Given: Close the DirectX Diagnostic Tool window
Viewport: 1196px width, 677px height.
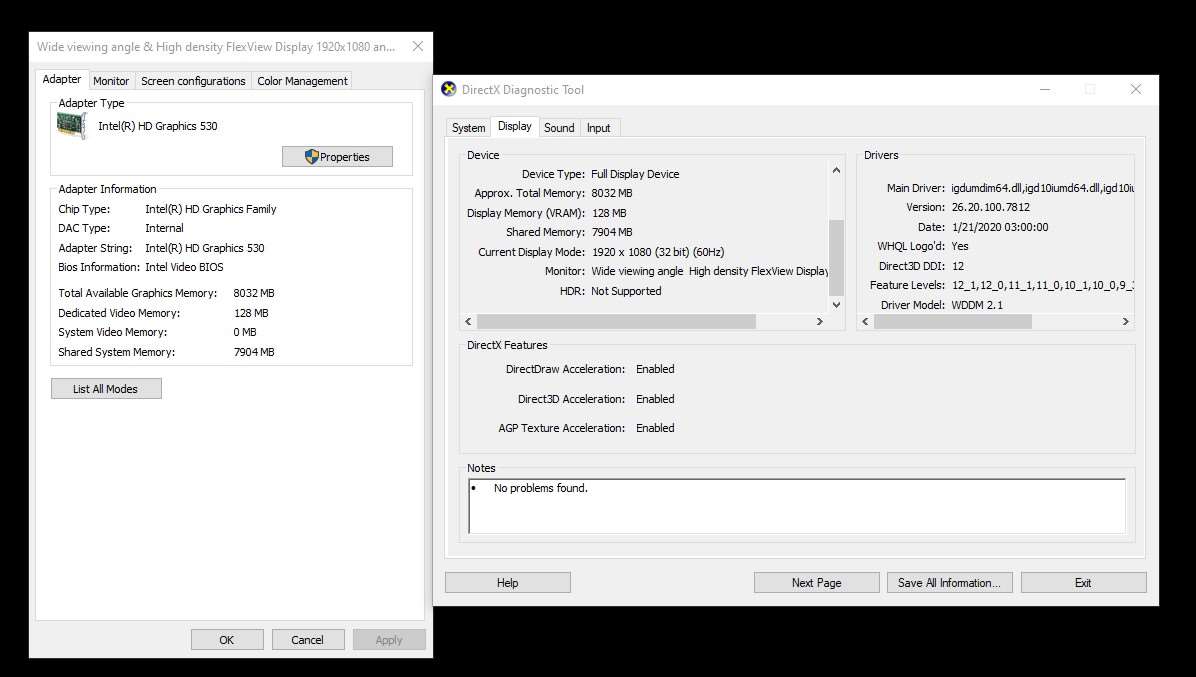Looking at the screenshot, I should pyautogui.click(x=1136, y=89).
